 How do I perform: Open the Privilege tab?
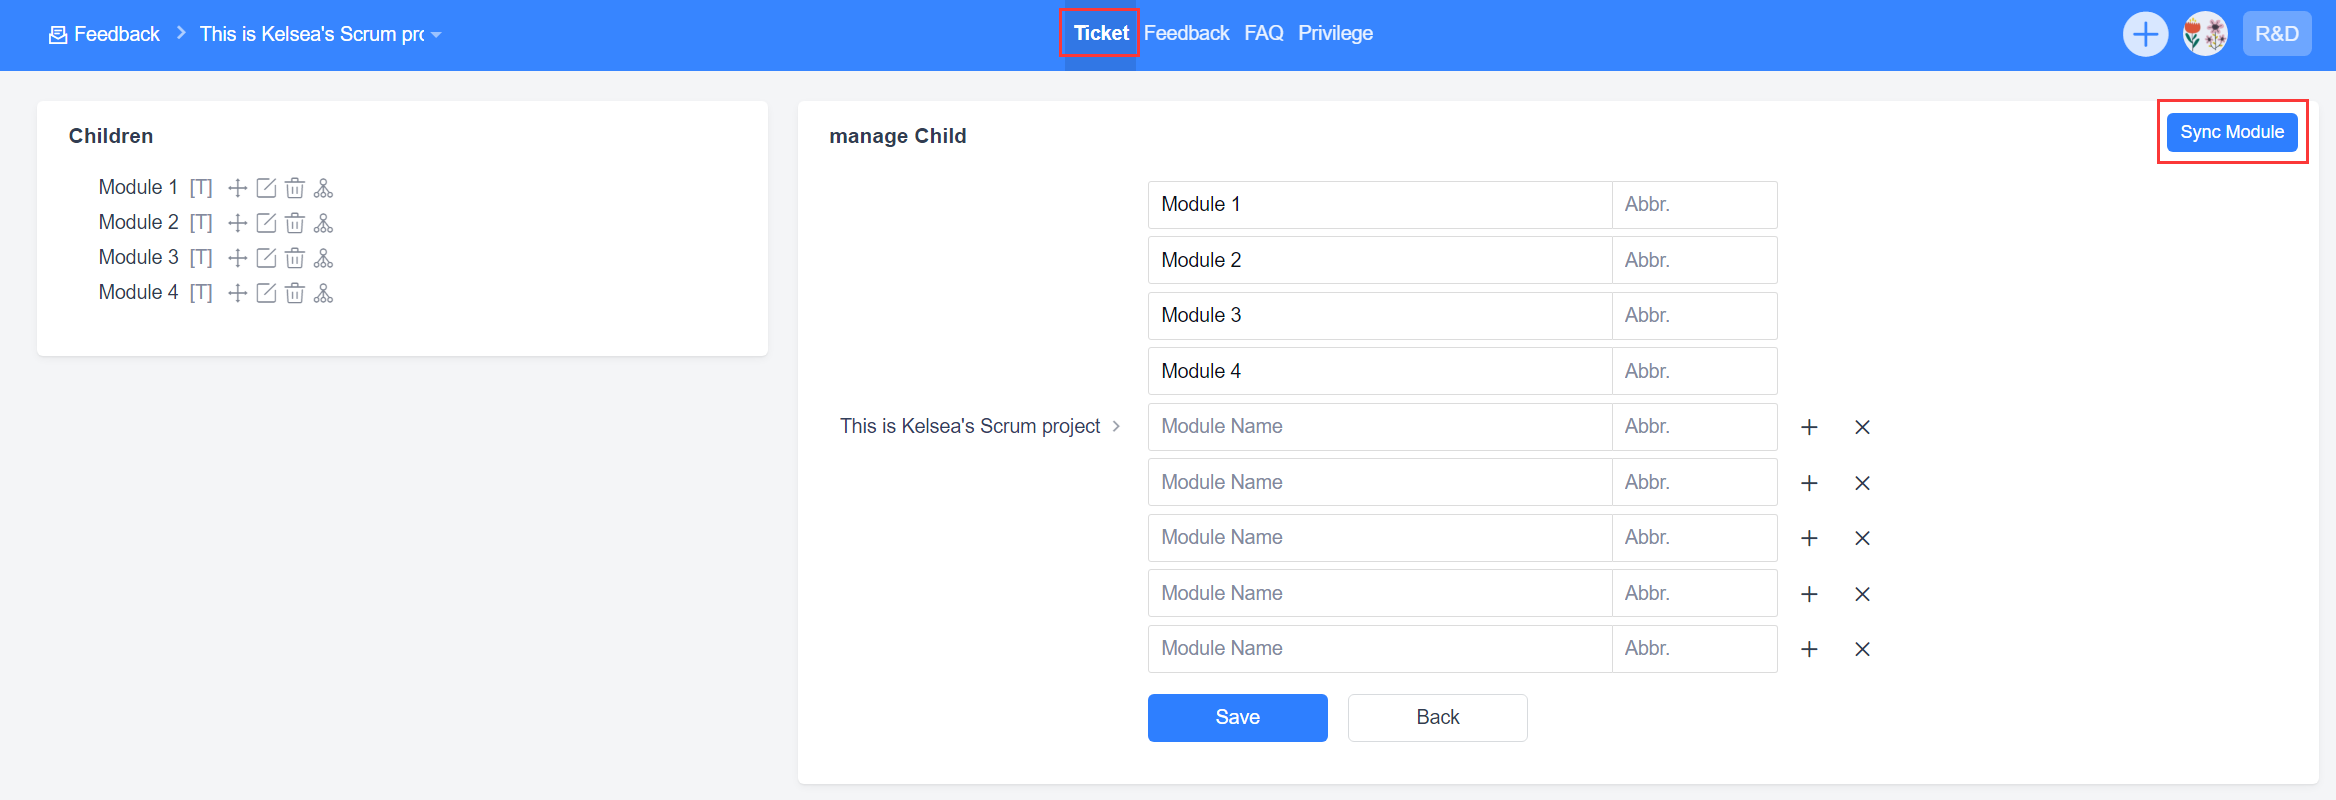(1335, 33)
